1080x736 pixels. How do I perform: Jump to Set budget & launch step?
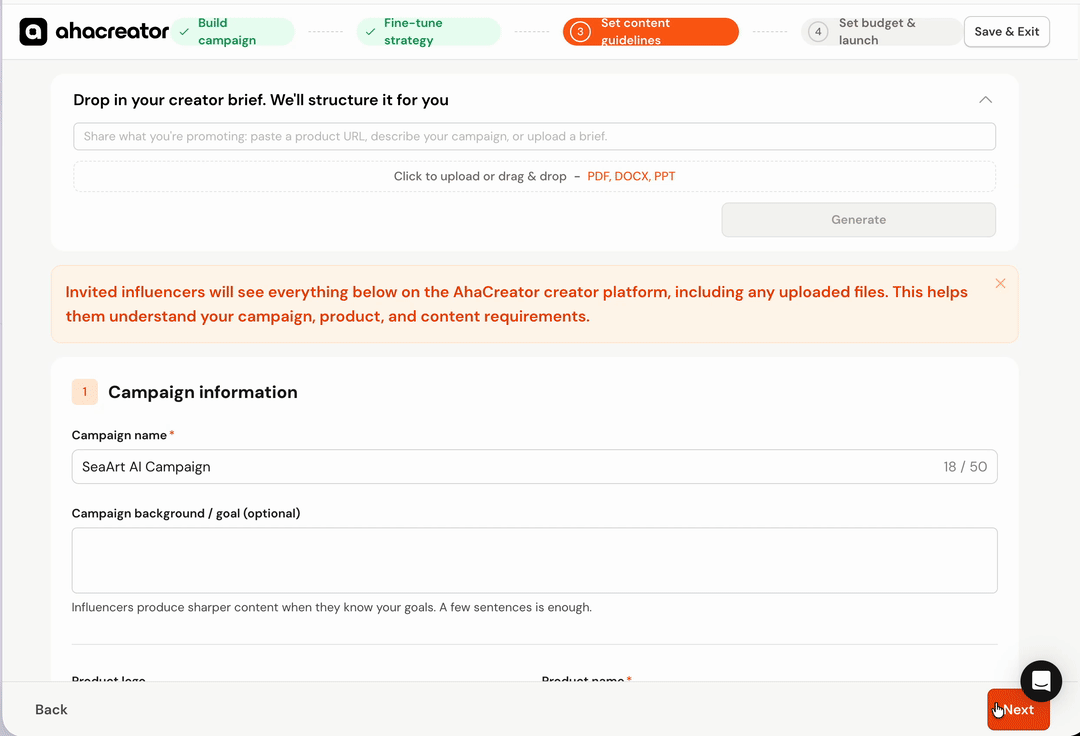click(881, 32)
